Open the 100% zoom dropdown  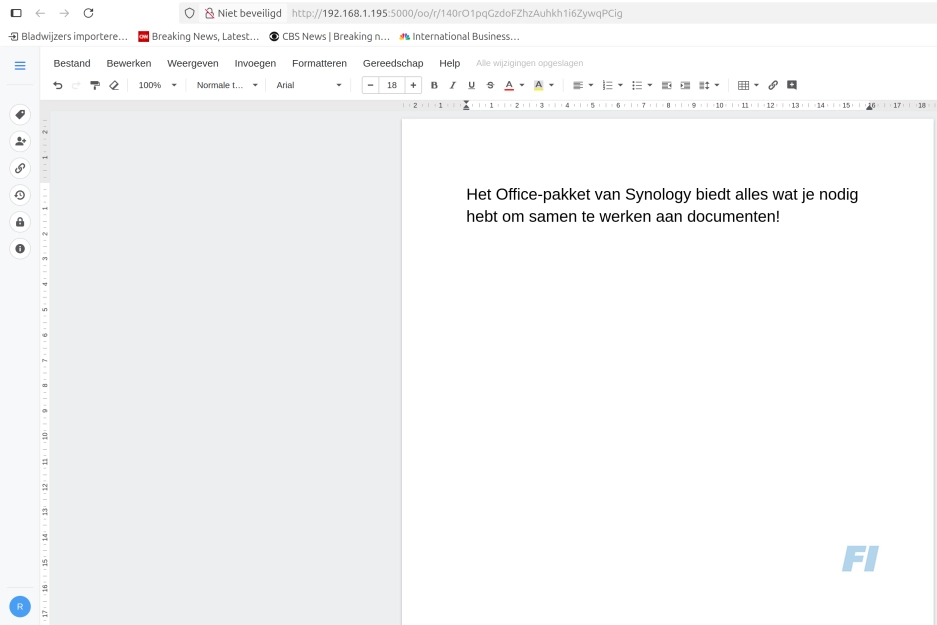(x=157, y=85)
